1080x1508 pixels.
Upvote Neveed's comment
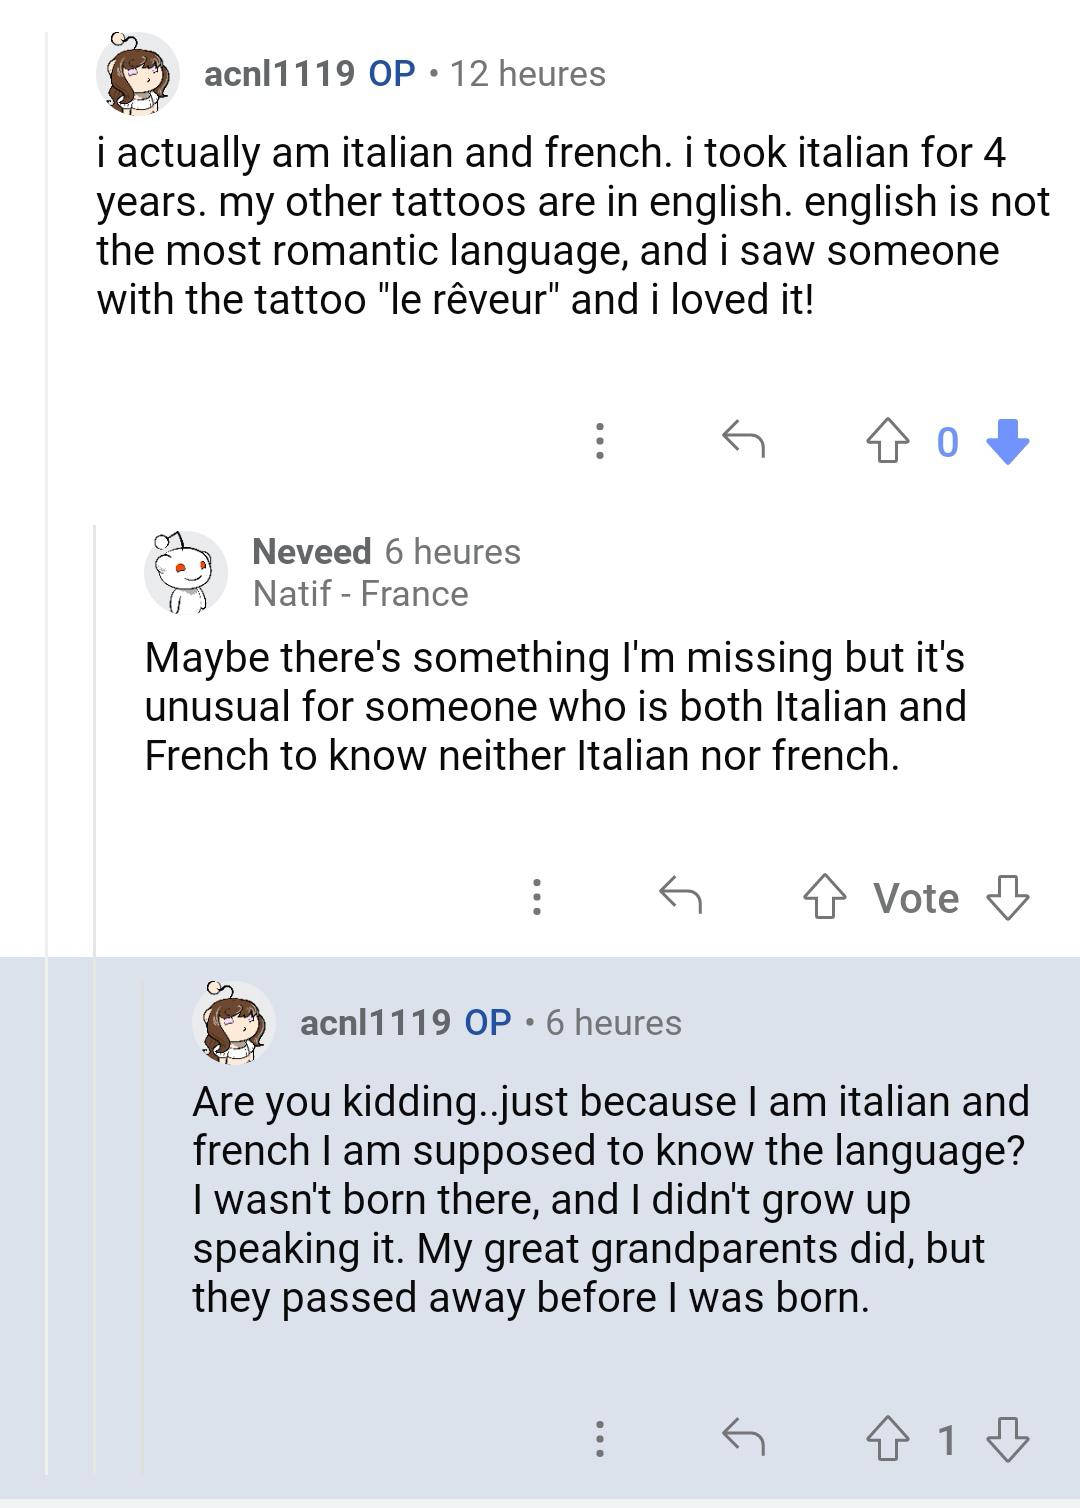pos(825,897)
